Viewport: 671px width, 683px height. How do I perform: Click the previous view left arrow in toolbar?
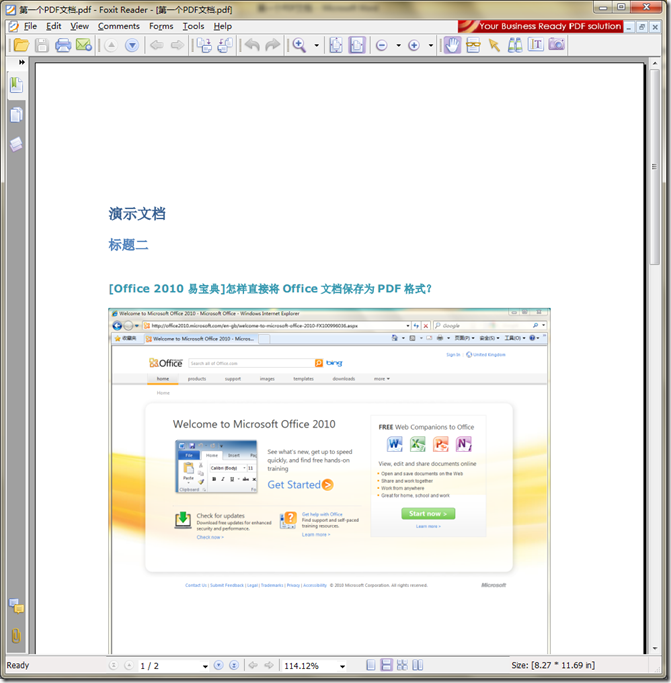coord(156,45)
